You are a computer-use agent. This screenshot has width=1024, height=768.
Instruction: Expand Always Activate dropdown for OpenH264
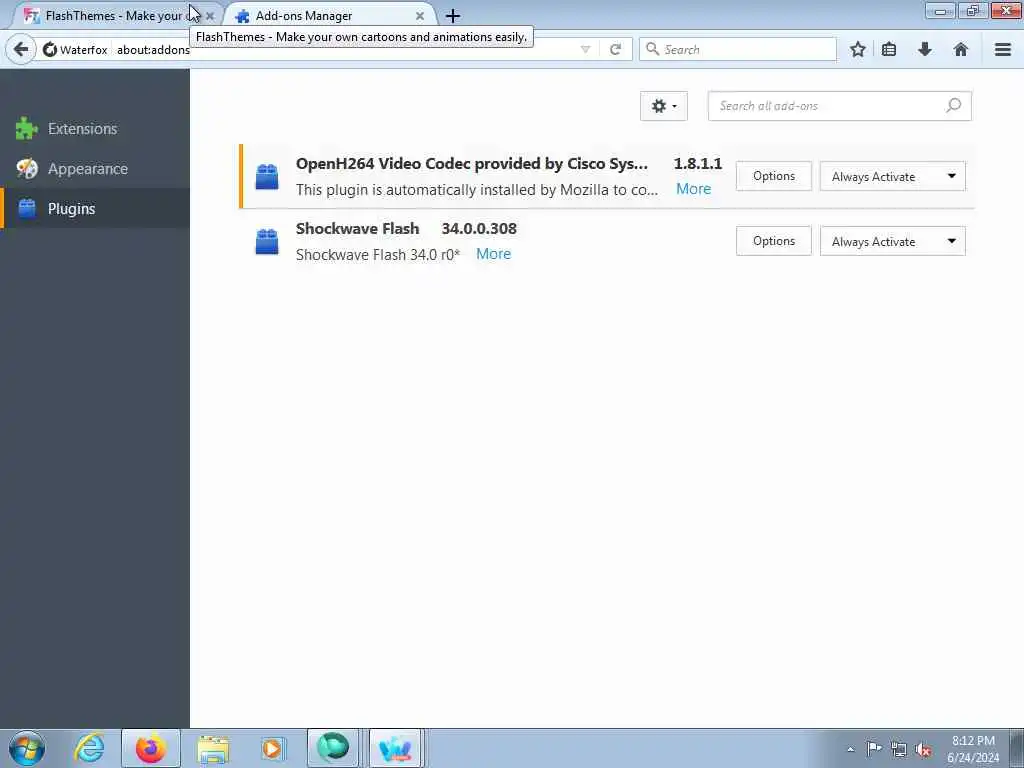click(x=893, y=176)
